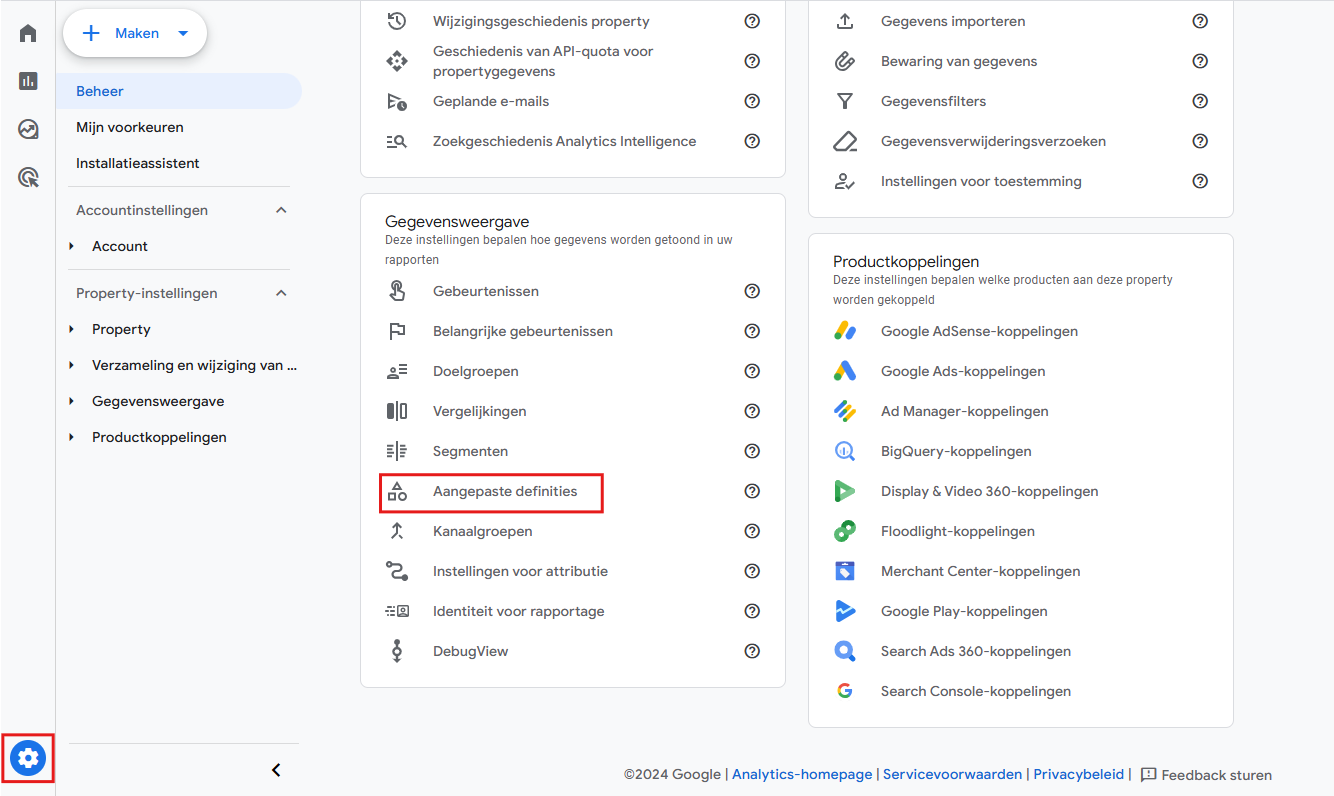Open Reports icon in left rail
Viewport: 1334px width, 796px height.
click(x=28, y=81)
